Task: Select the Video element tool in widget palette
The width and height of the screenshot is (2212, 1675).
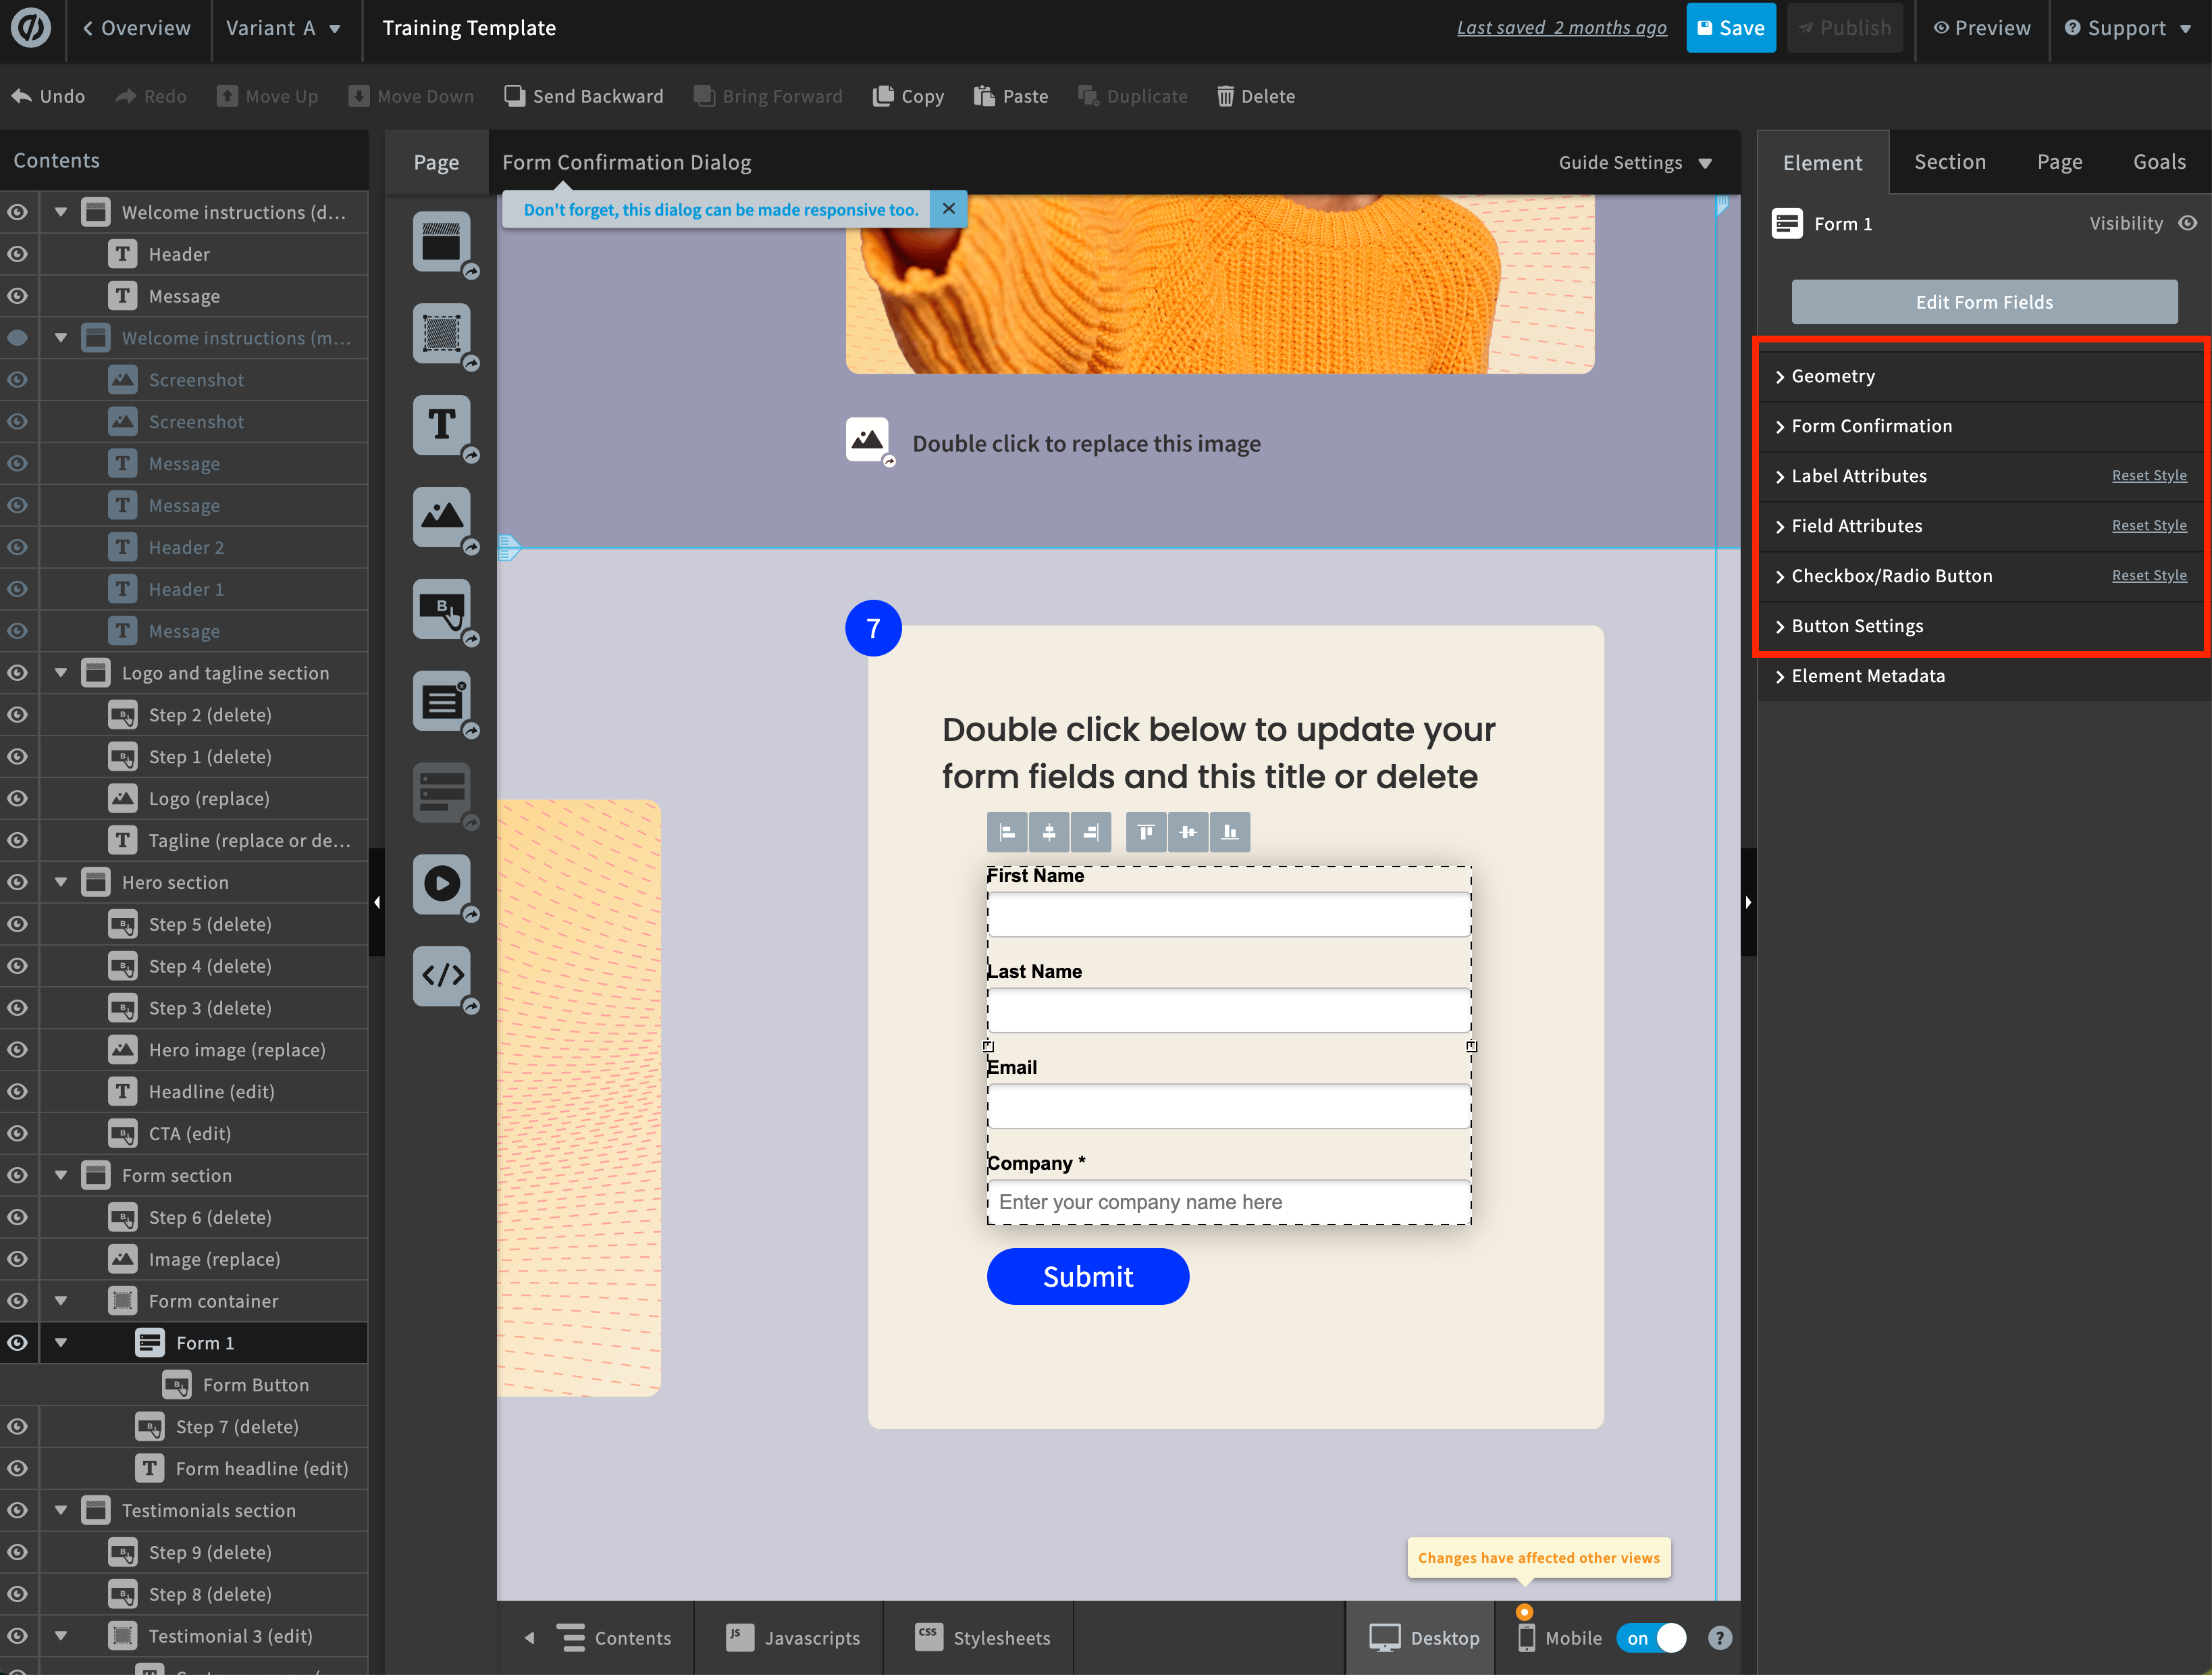Action: coord(441,884)
